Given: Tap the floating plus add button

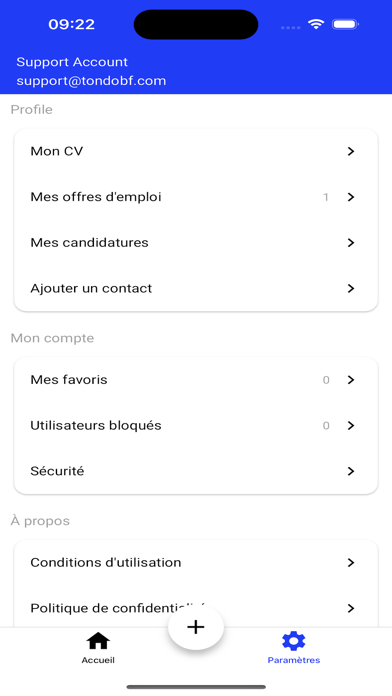Looking at the screenshot, I should pyautogui.click(x=196, y=627).
